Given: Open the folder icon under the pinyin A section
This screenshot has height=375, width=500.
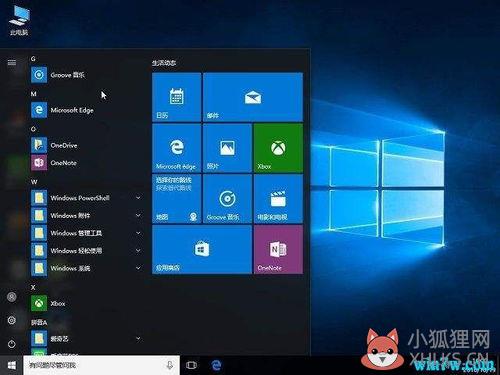Looking at the screenshot, I should pos(39,339).
